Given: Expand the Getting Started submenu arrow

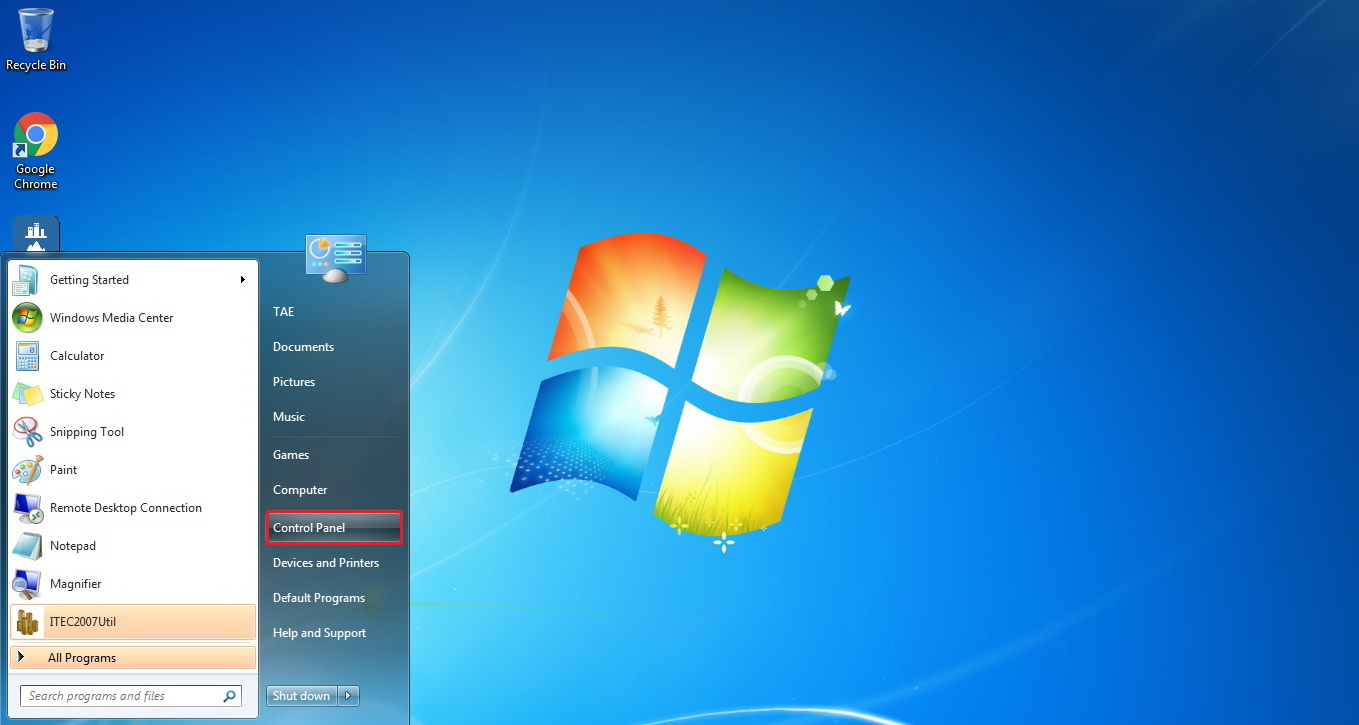Looking at the screenshot, I should click(x=242, y=280).
